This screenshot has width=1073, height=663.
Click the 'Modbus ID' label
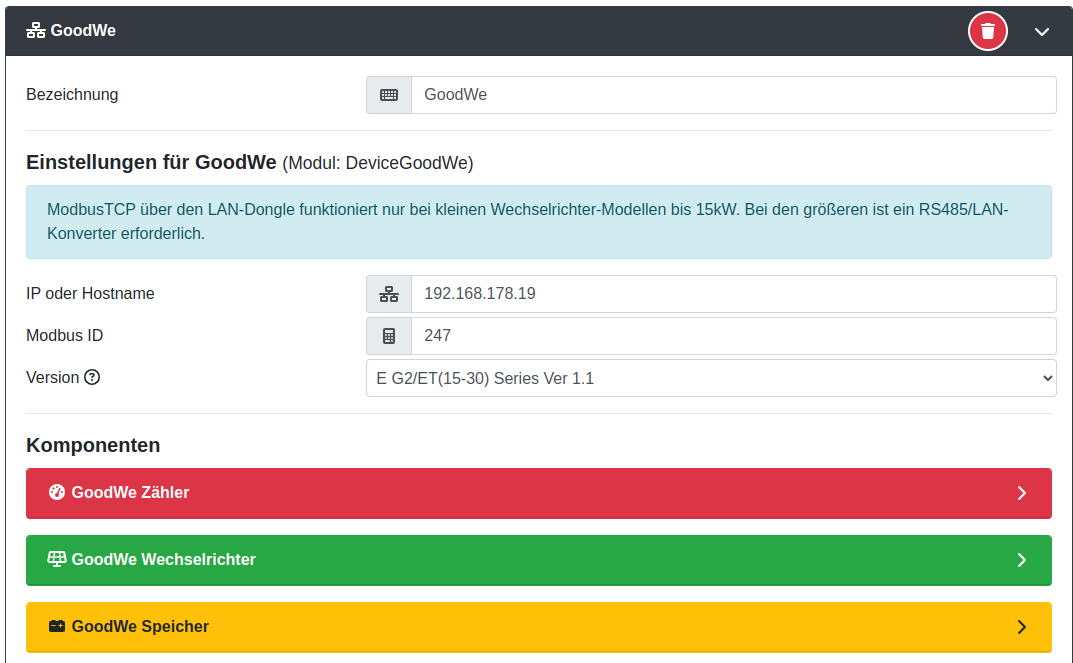click(x=64, y=335)
